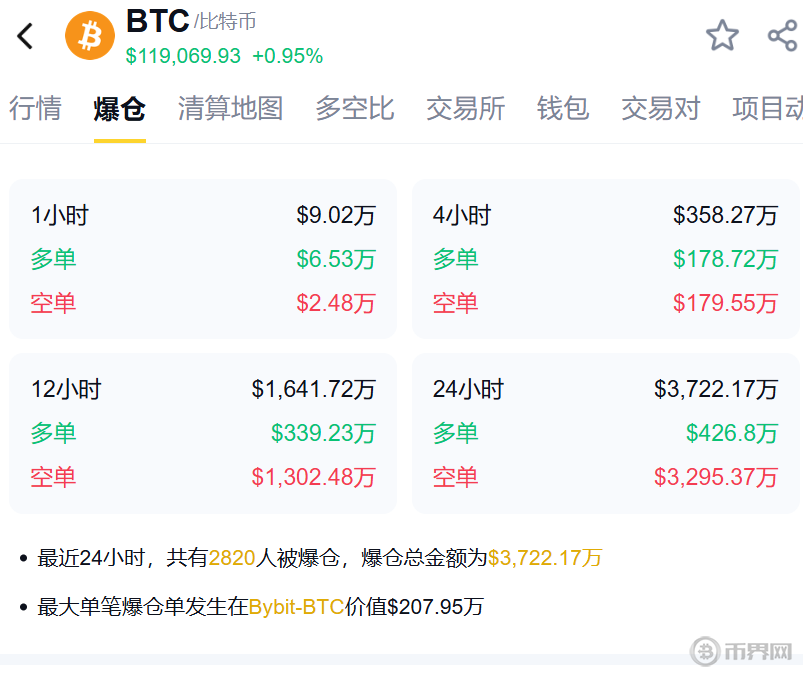The image size is (803, 679).
Task: Open the 清算地图 tab
Action: click(230, 108)
